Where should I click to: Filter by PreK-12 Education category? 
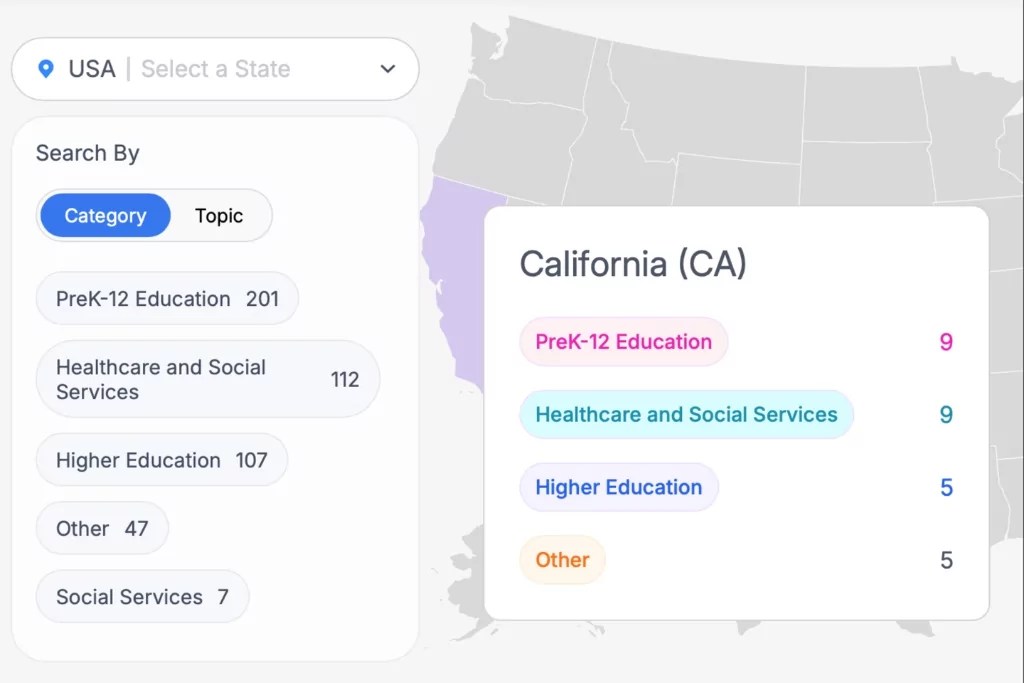click(x=167, y=299)
